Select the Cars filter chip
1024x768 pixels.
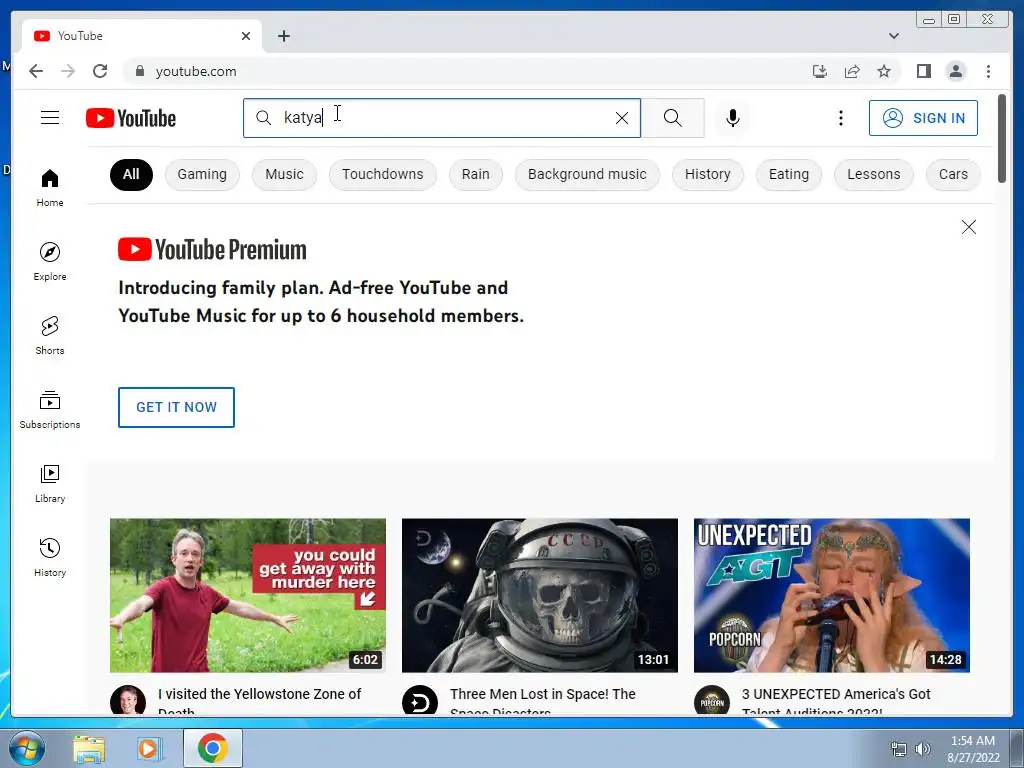coord(953,174)
